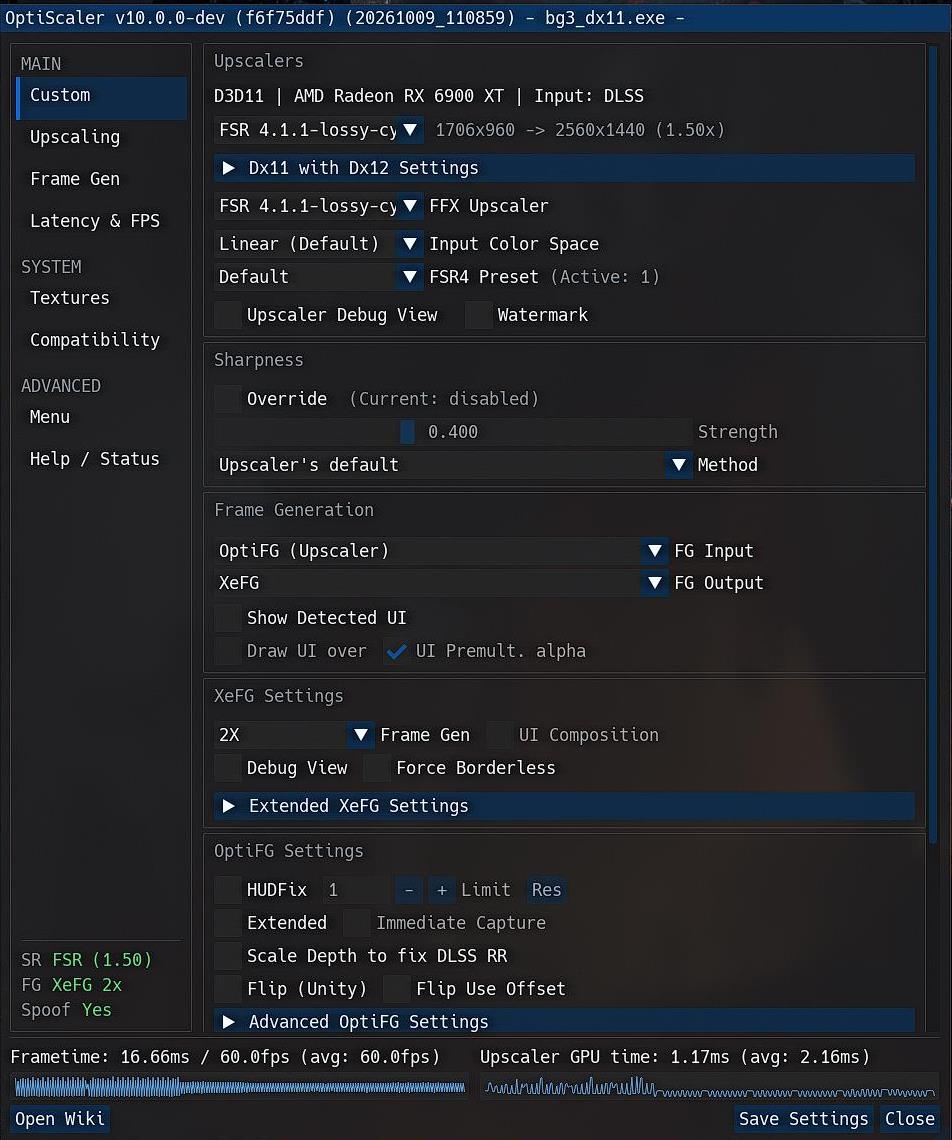Toggle Force Borderless checkbox
952x1140 pixels.
click(377, 768)
